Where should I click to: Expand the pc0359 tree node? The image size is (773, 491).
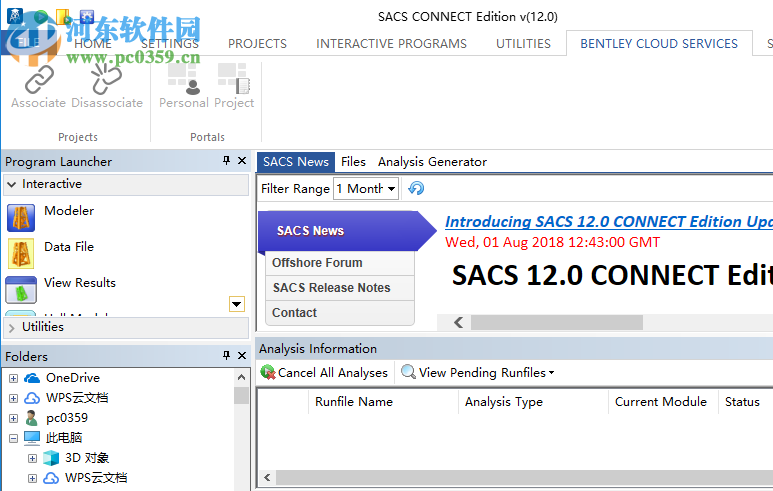click(x=13, y=419)
